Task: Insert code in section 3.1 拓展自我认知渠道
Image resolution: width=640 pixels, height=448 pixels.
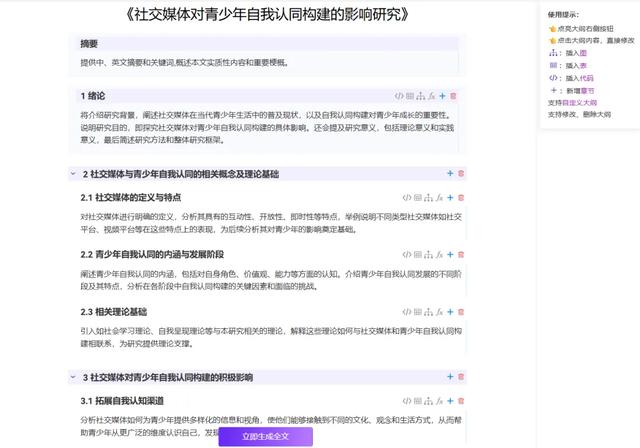Action: pyautogui.click(x=407, y=401)
